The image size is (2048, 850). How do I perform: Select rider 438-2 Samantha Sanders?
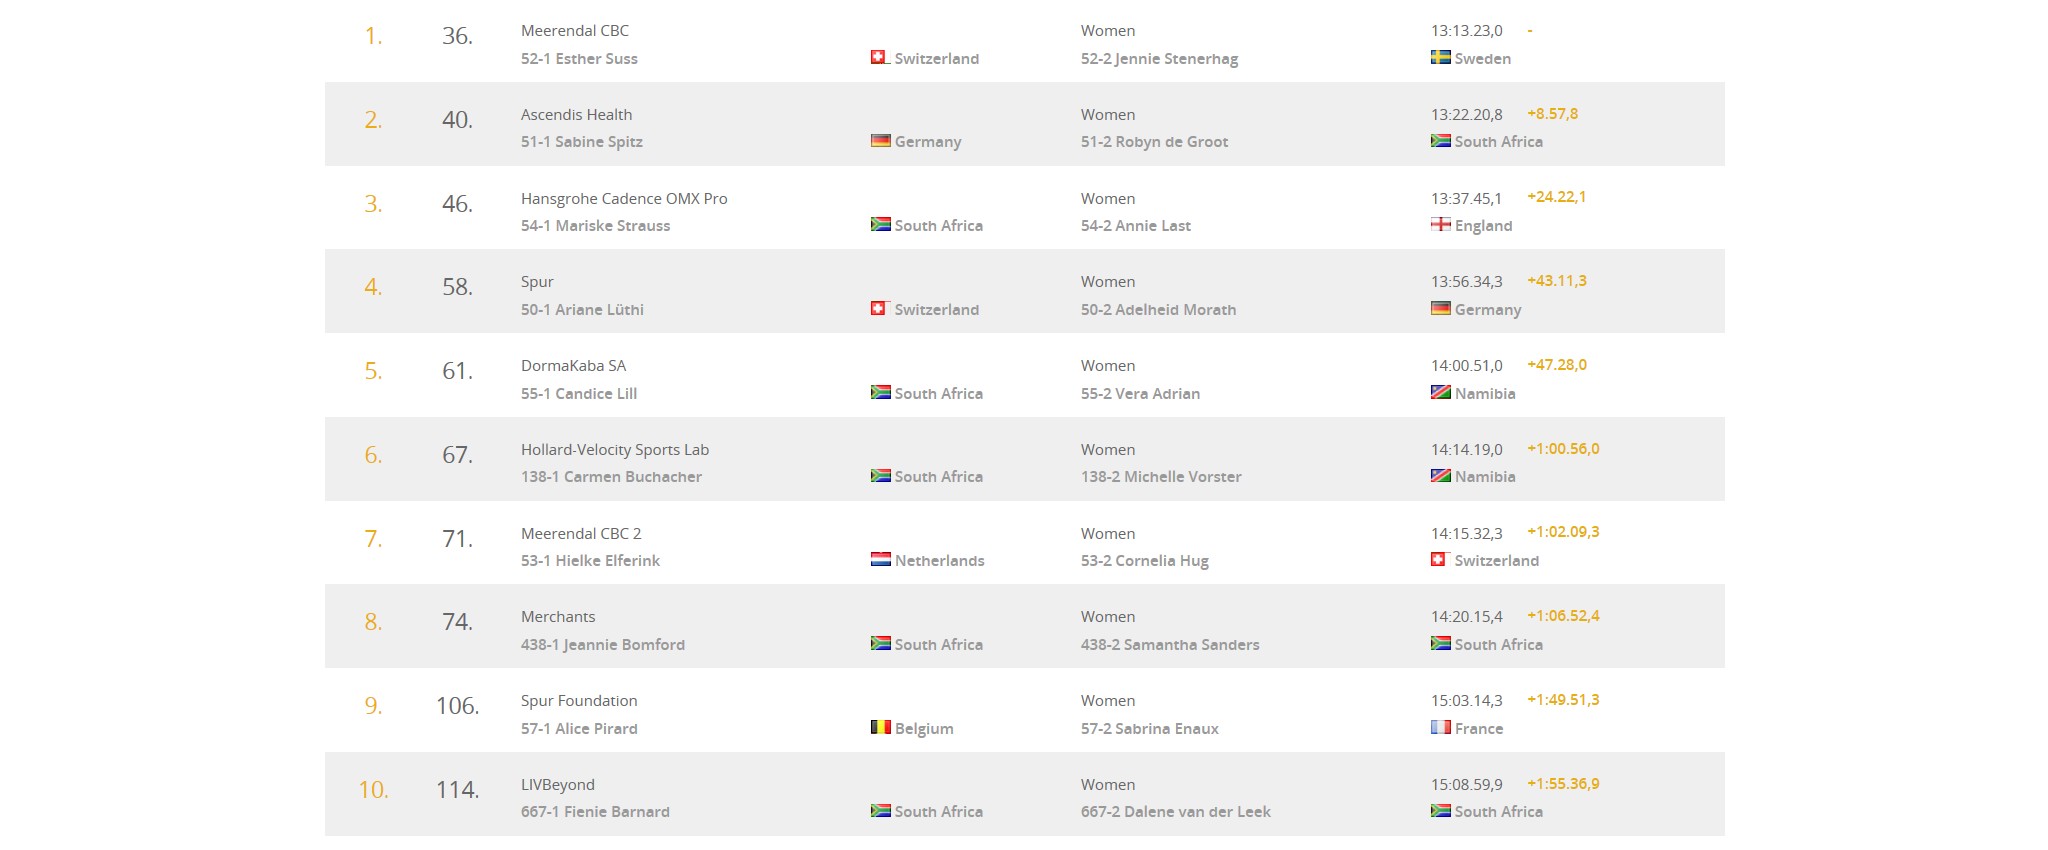coord(1170,645)
